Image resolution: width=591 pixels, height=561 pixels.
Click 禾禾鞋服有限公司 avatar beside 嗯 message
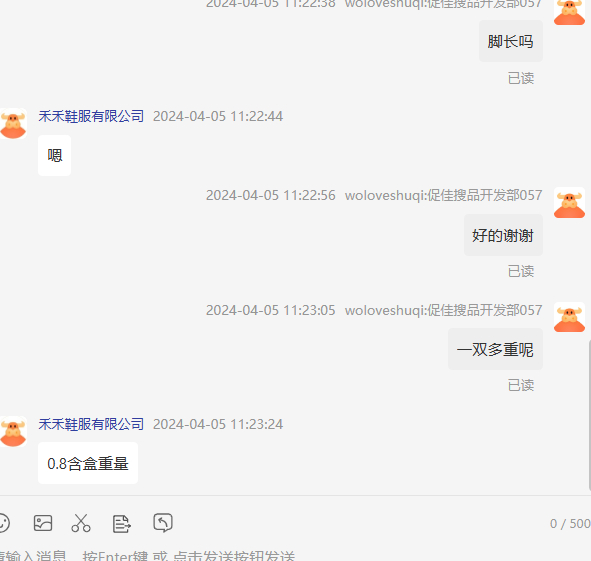point(13,124)
